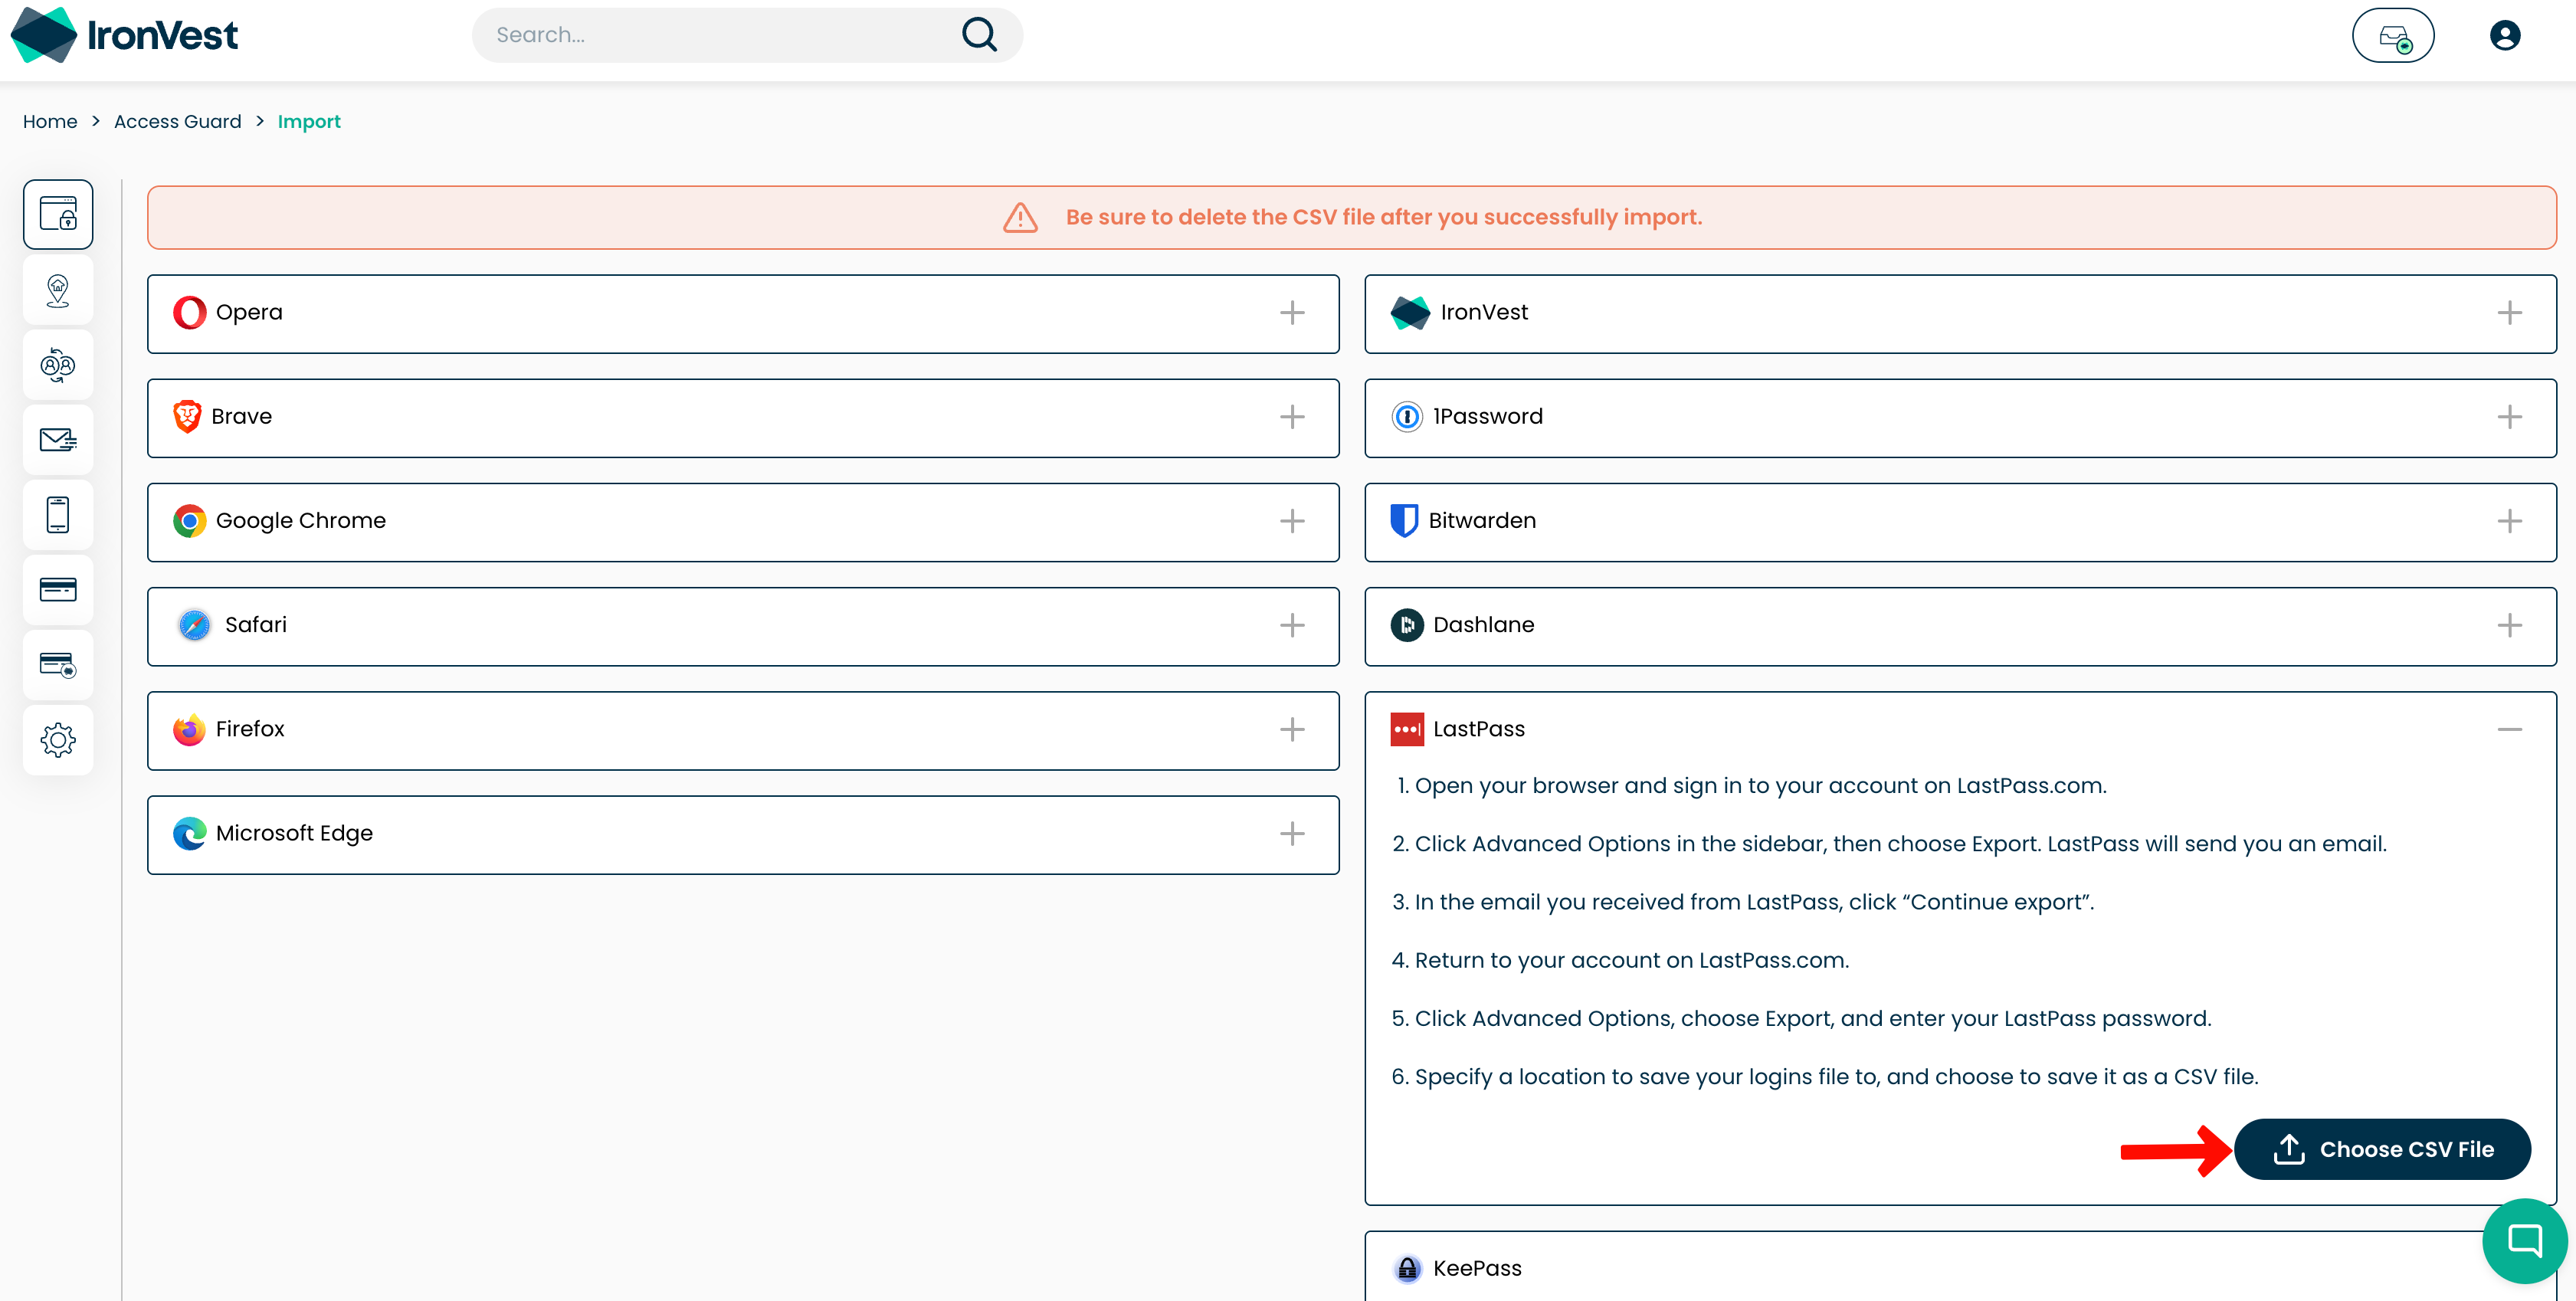Expand the Safari import section
Viewport: 2576px width, 1301px height.
pos(1292,625)
